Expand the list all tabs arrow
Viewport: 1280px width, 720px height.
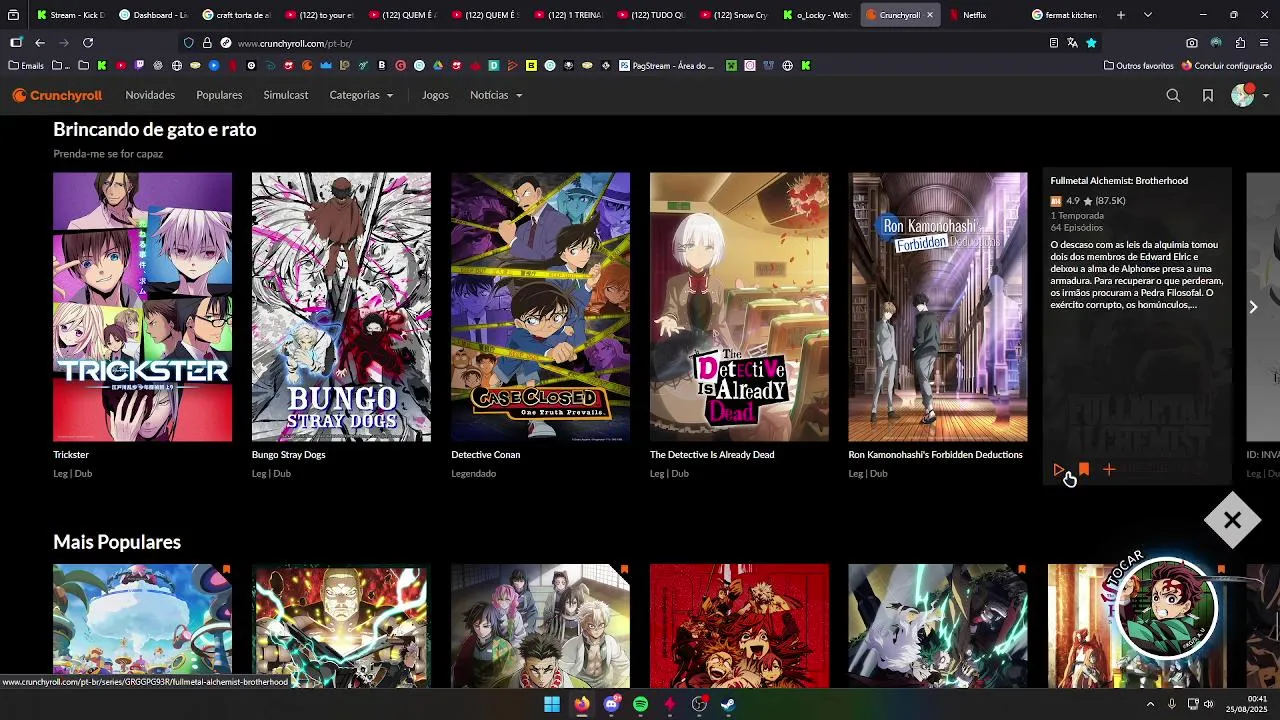(x=1147, y=15)
